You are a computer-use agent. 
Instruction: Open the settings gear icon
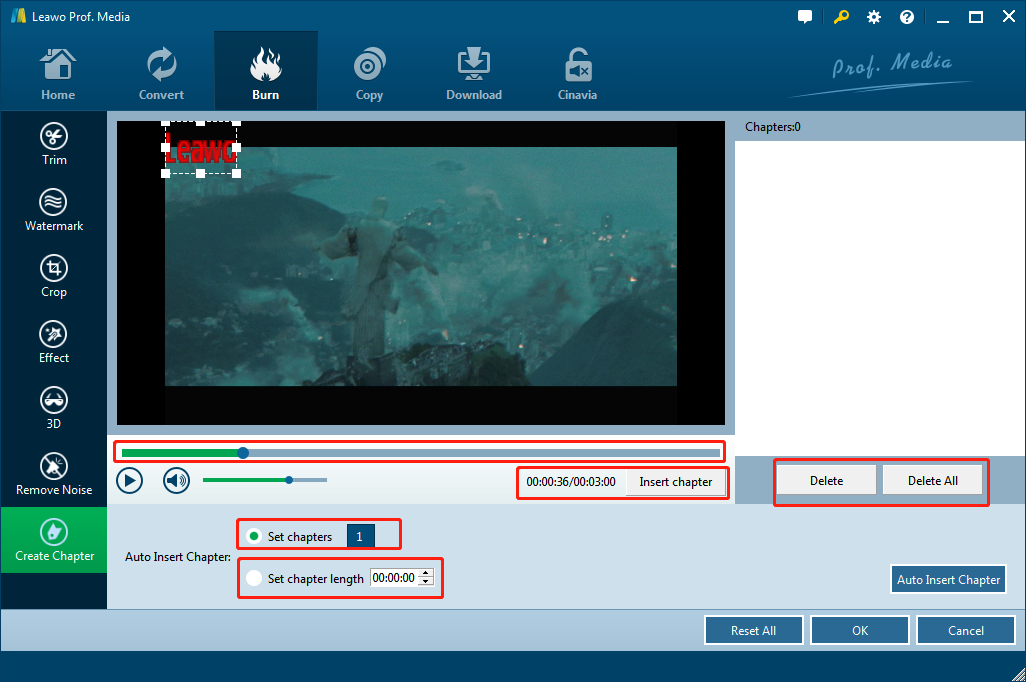pos(874,17)
